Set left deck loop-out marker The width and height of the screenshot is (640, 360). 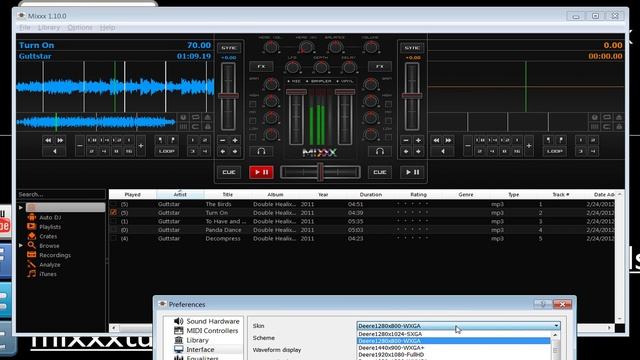point(172,140)
